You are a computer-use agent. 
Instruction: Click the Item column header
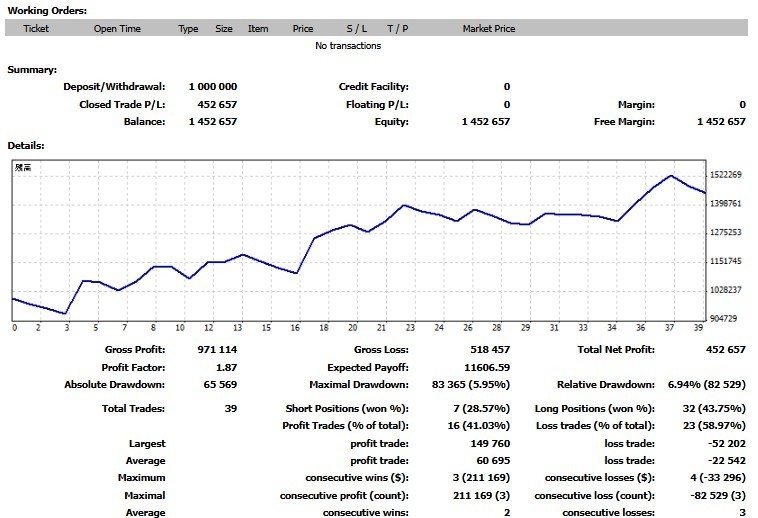point(258,29)
